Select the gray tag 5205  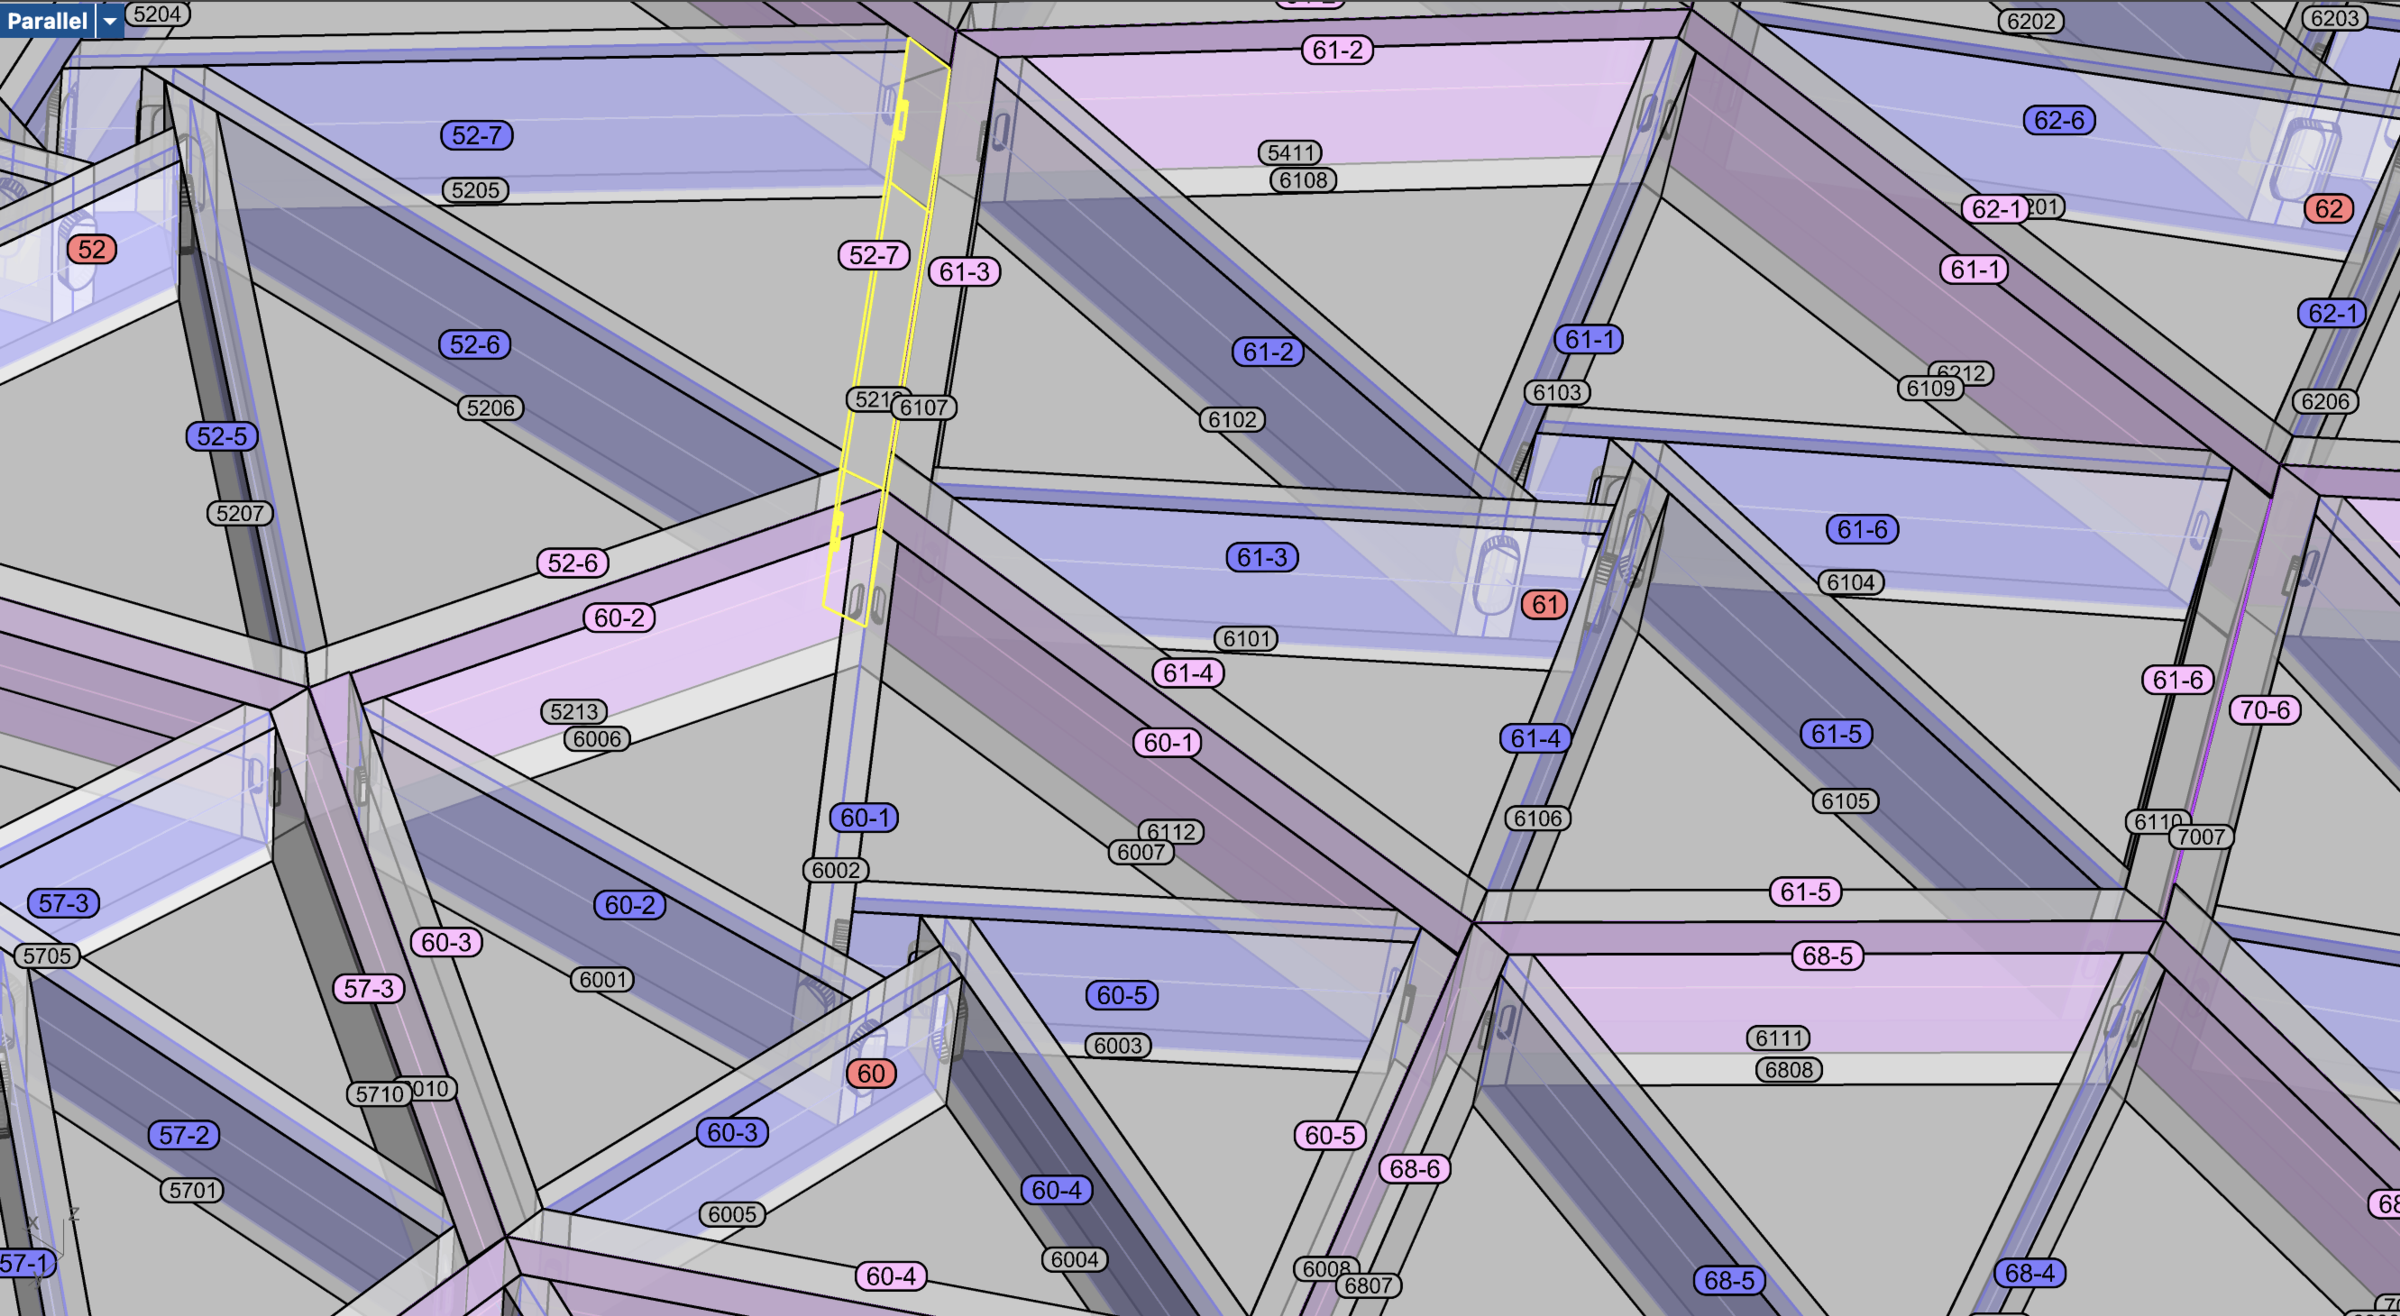475,190
